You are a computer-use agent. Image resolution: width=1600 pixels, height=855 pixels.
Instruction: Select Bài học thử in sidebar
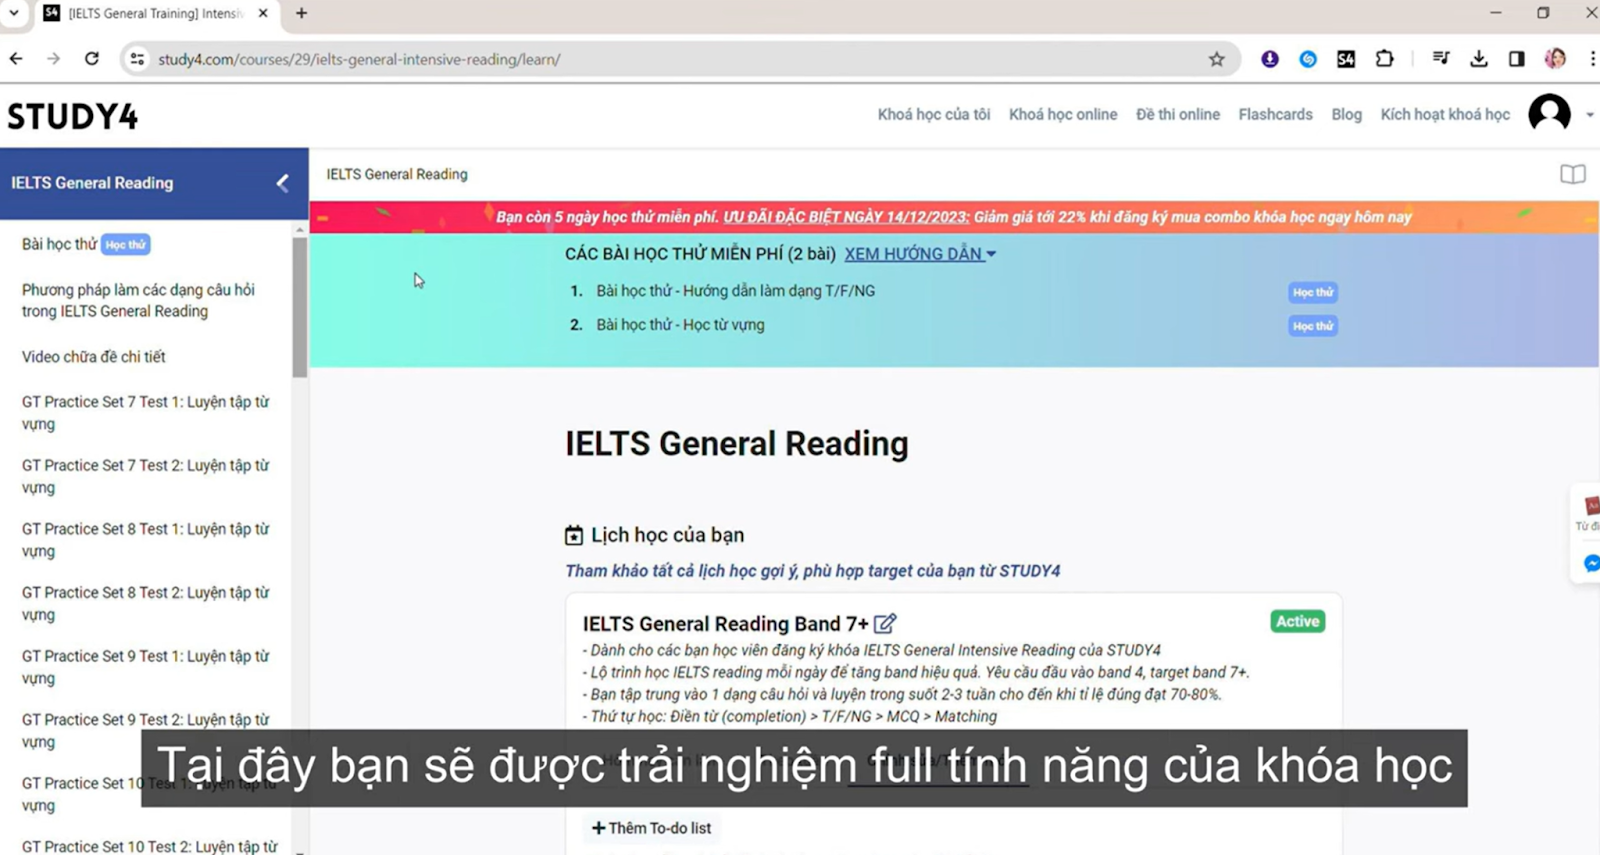(x=59, y=244)
